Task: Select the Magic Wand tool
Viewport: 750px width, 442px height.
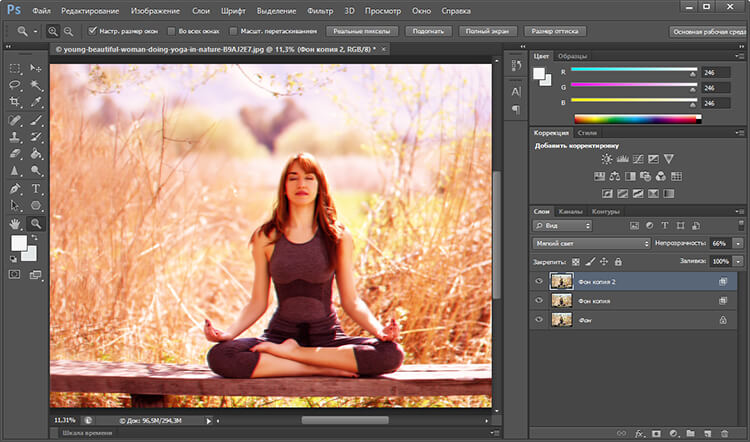Action: click(x=36, y=86)
